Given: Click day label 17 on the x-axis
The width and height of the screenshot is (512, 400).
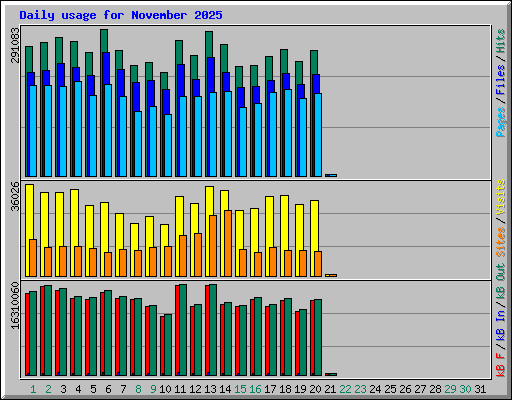Looking at the screenshot, I should point(270,389).
